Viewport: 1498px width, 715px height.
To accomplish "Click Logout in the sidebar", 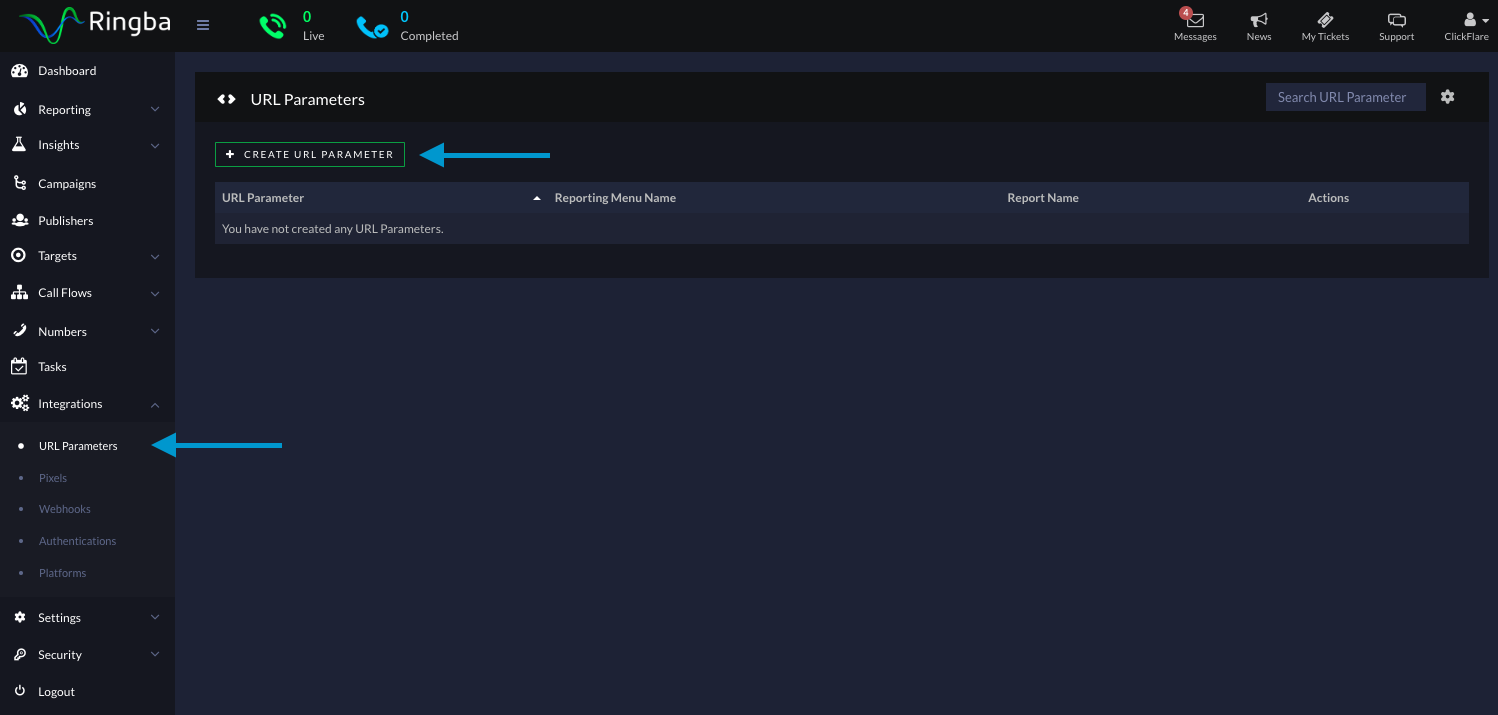I will pyautogui.click(x=56, y=692).
